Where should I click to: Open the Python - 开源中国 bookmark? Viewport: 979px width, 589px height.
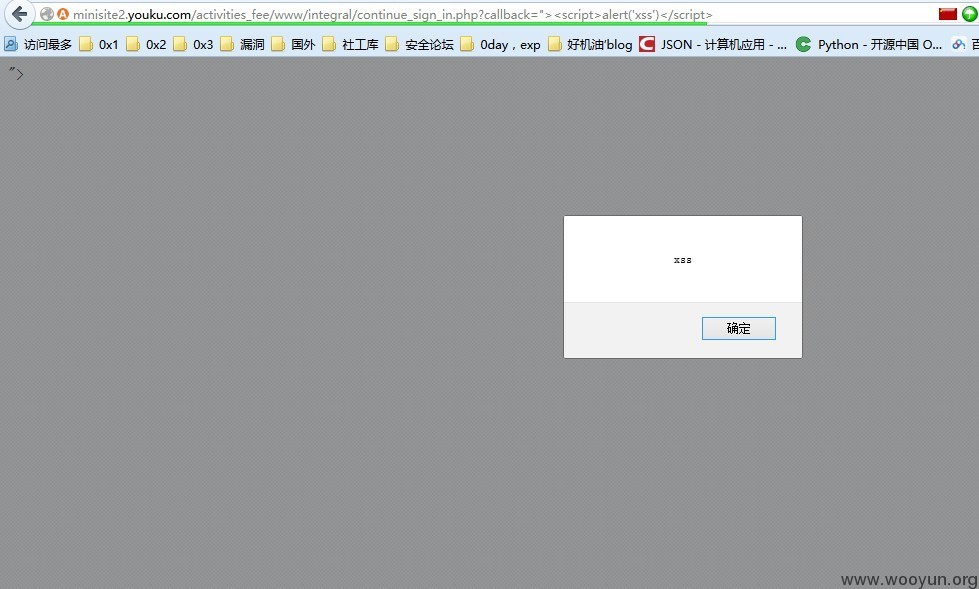click(x=869, y=44)
